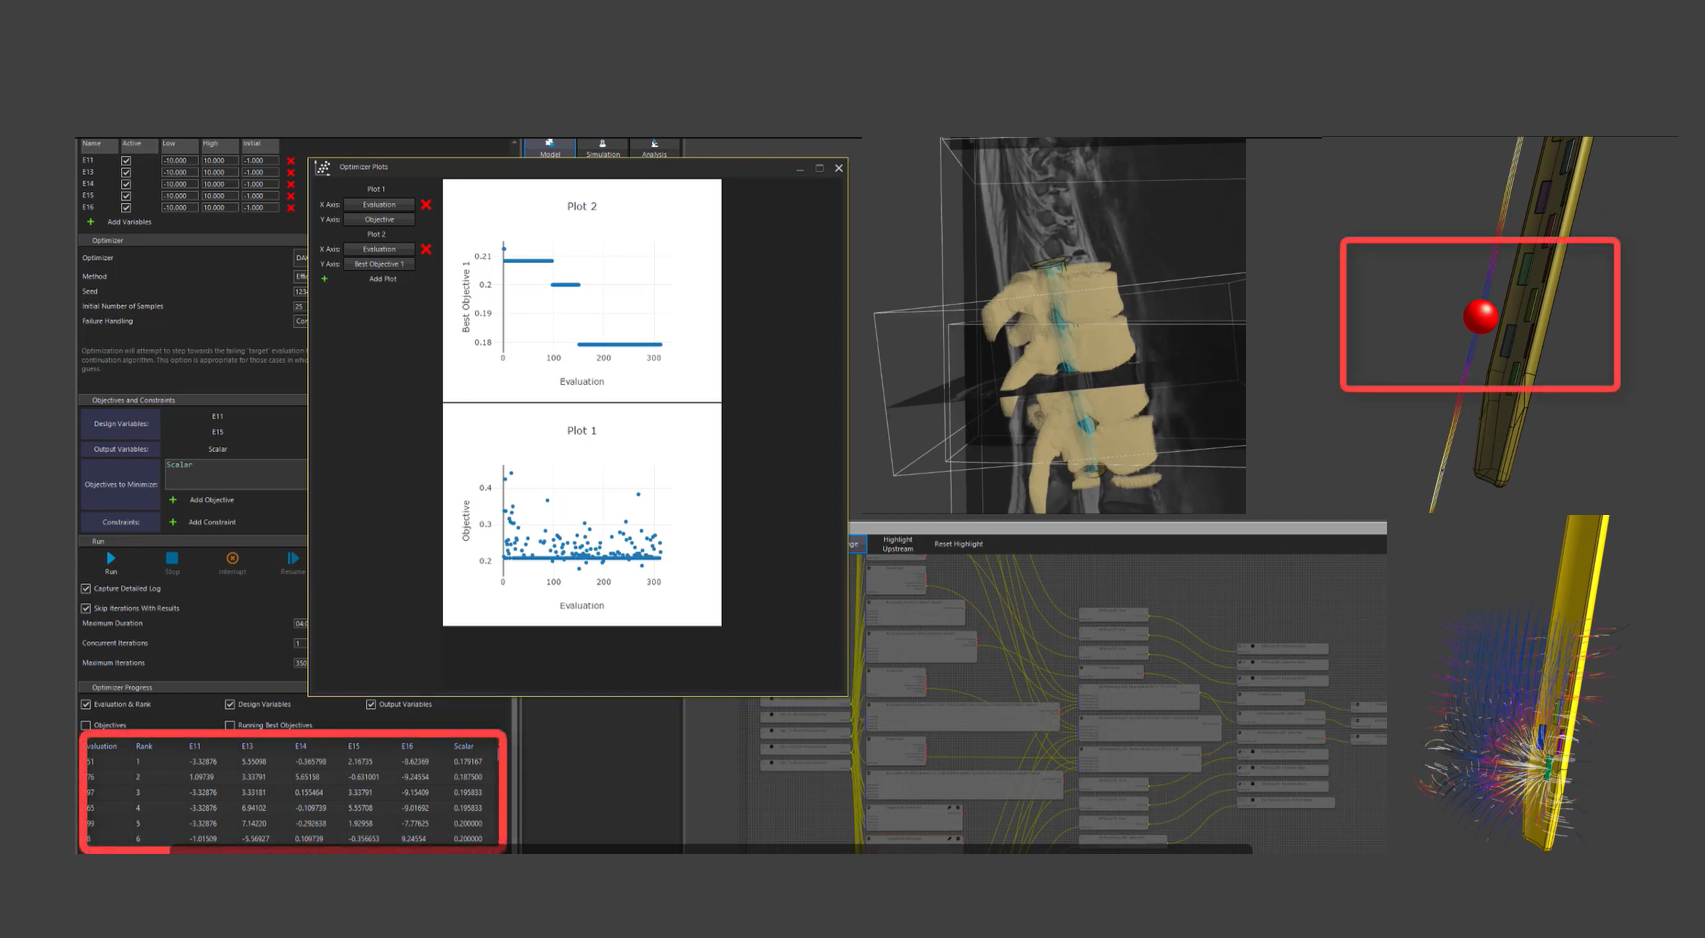Click the Interrupt optimization icon
Screen dimensions: 1705x938
pos(232,558)
